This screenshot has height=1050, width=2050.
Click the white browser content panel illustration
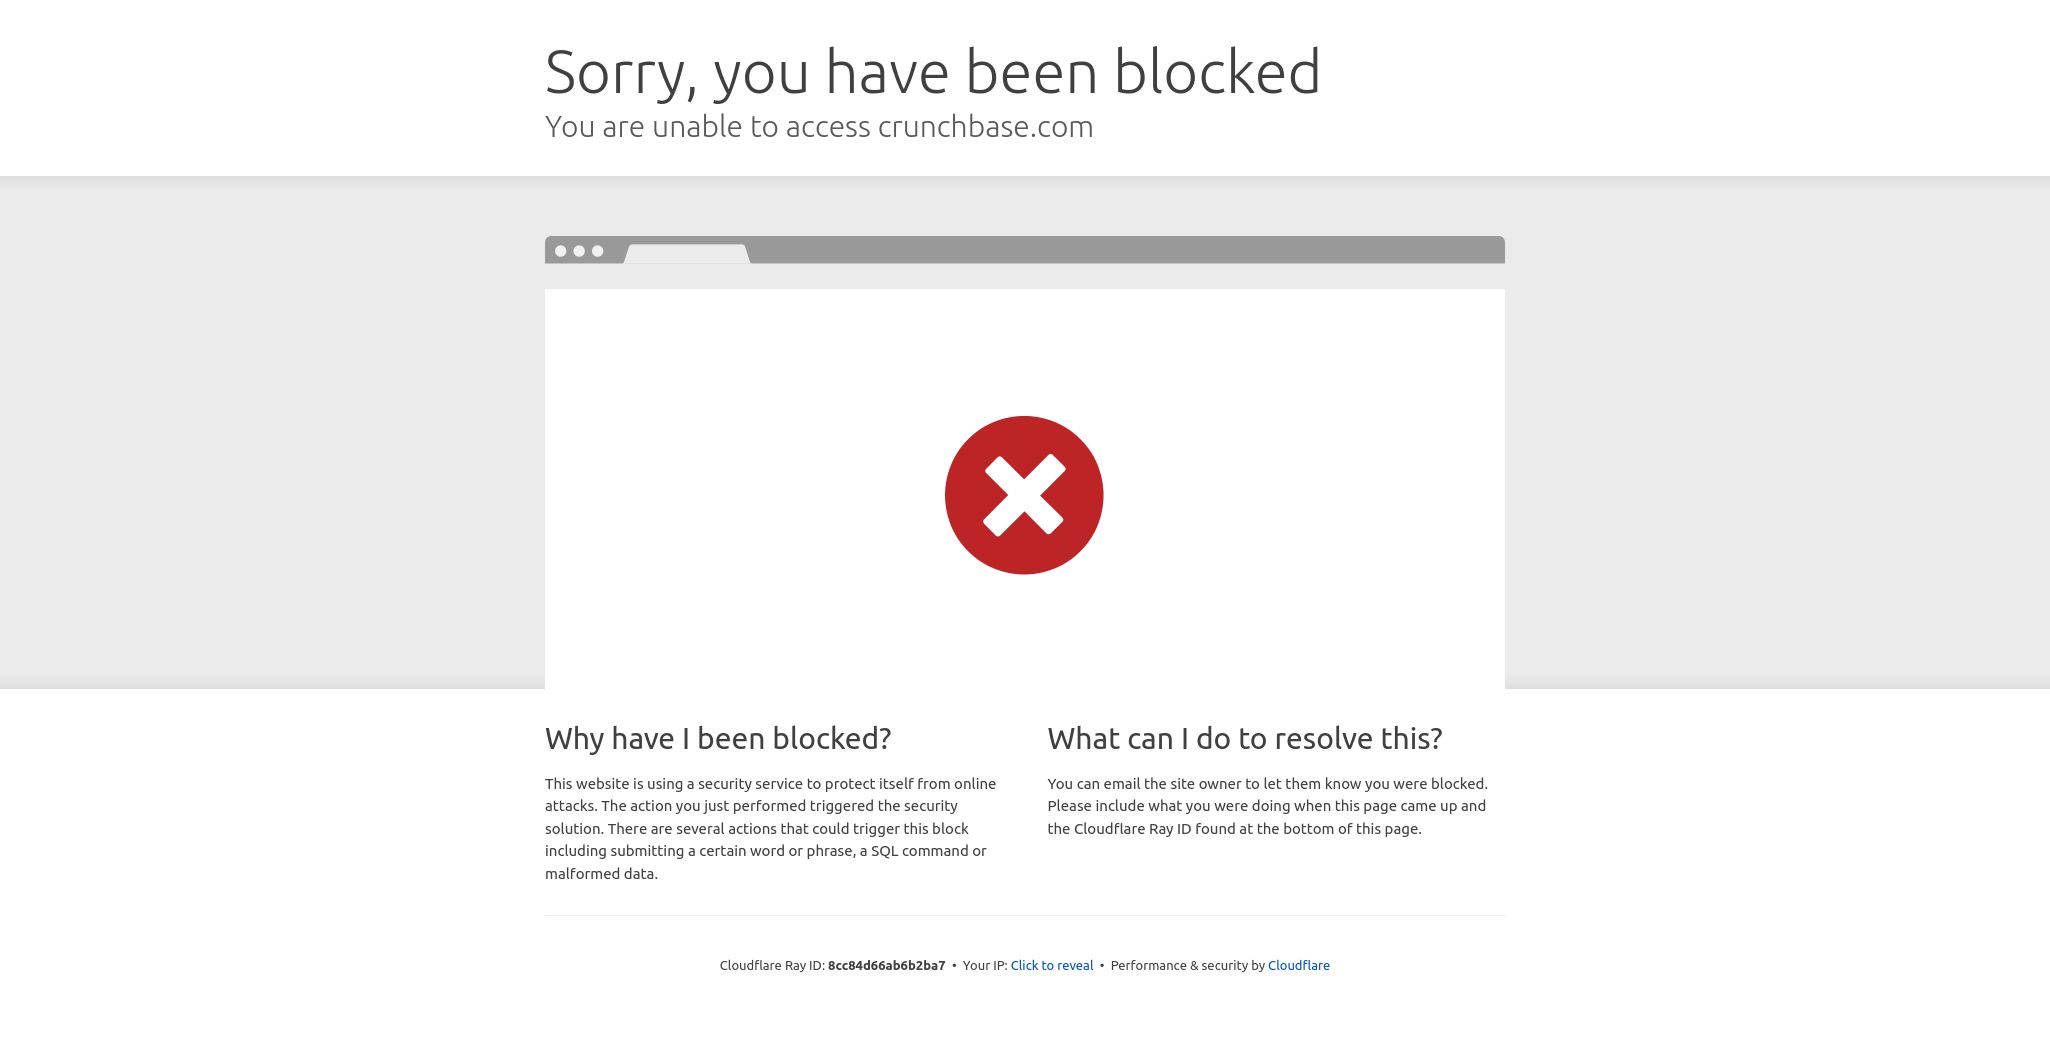point(1025,489)
